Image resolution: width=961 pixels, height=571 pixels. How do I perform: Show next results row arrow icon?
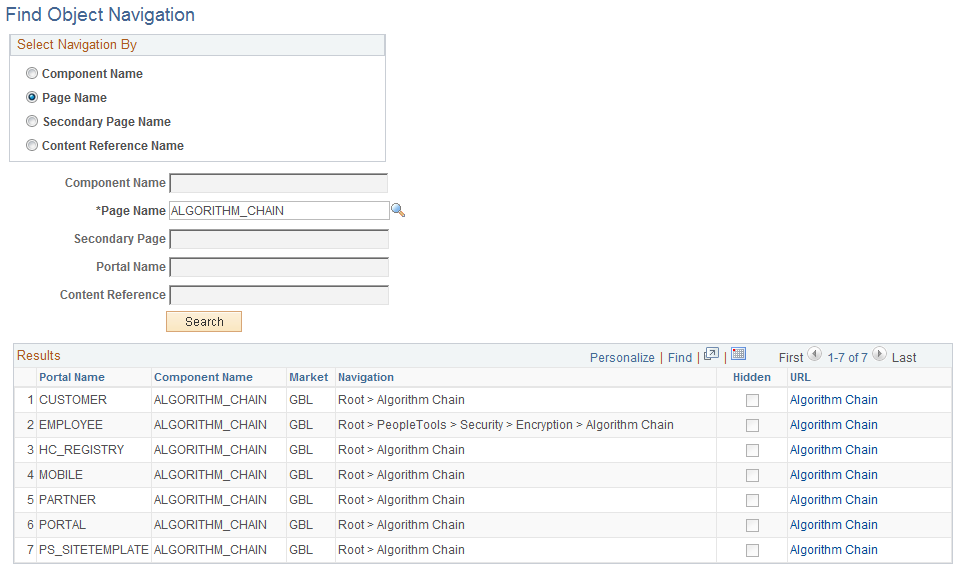(879, 354)
